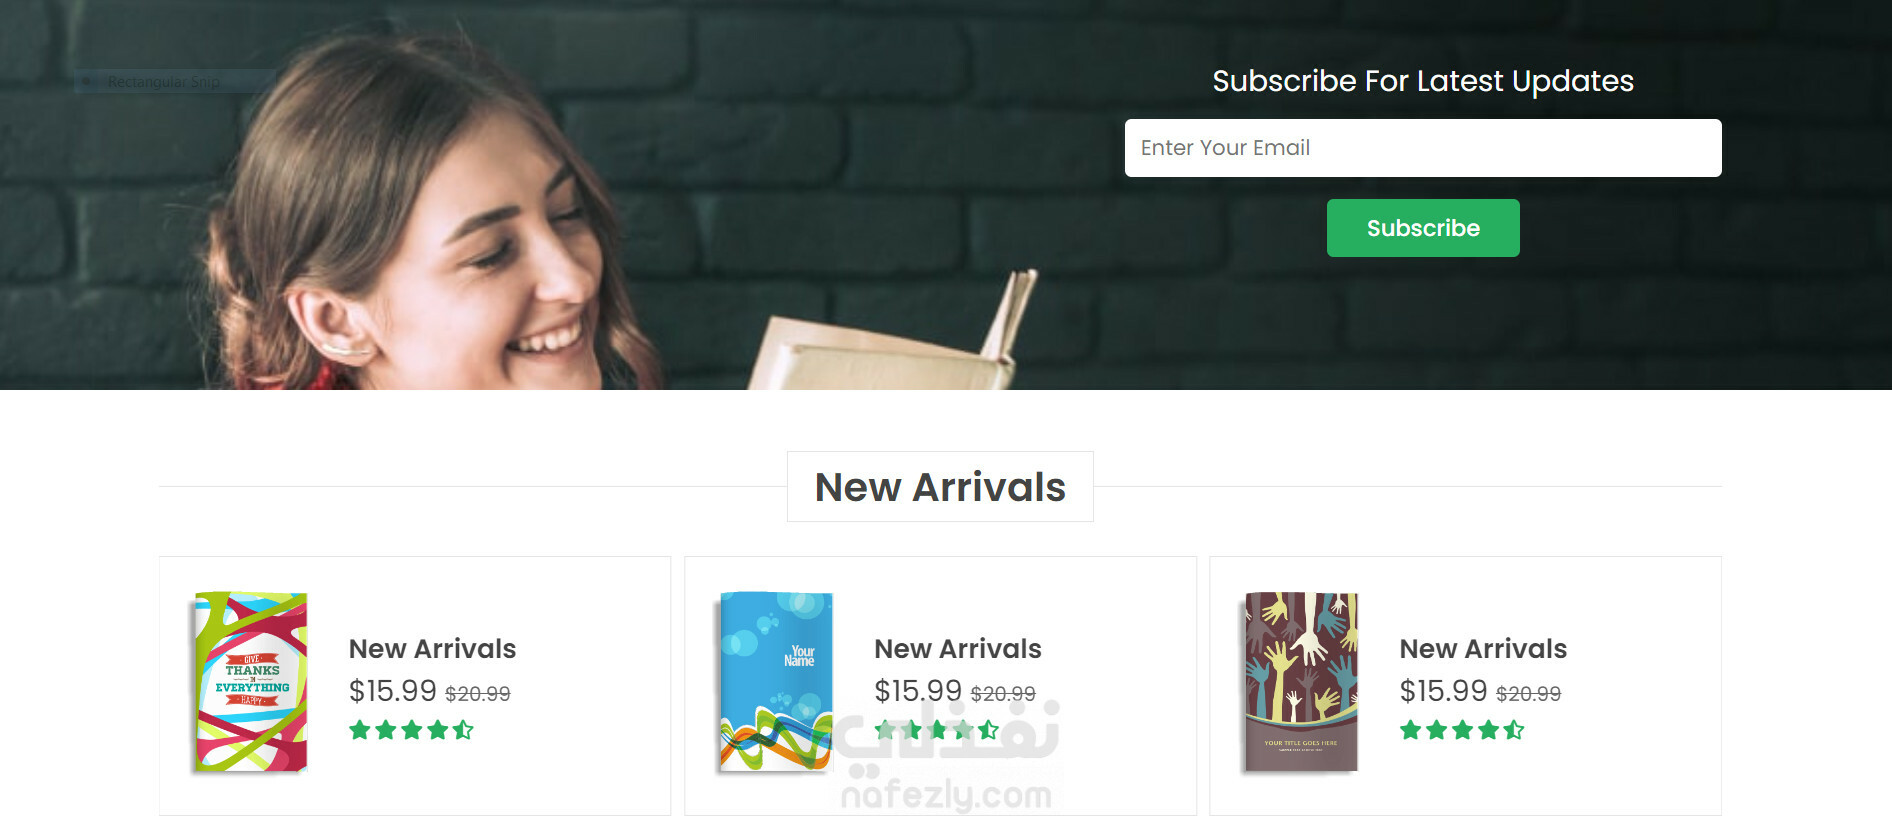
Task: Click the first star of third product rating
Action: point(1411,730)
